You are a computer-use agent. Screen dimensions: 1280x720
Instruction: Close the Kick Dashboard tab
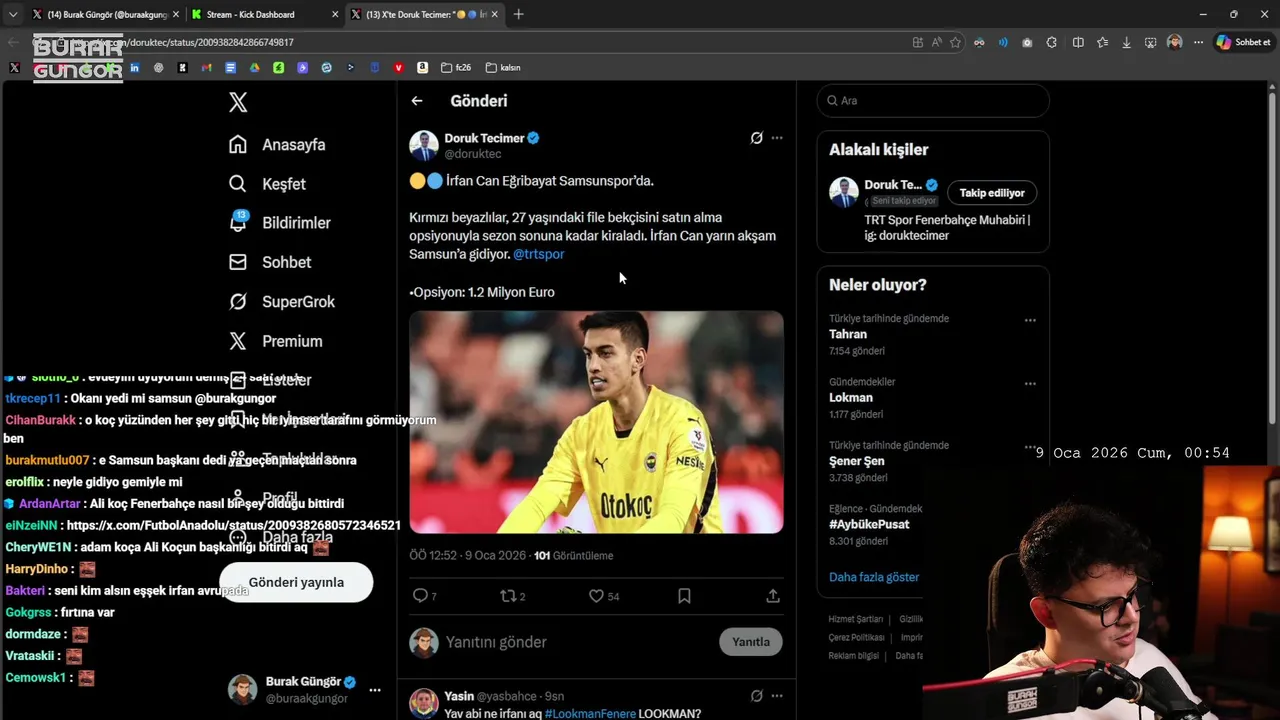333,14
